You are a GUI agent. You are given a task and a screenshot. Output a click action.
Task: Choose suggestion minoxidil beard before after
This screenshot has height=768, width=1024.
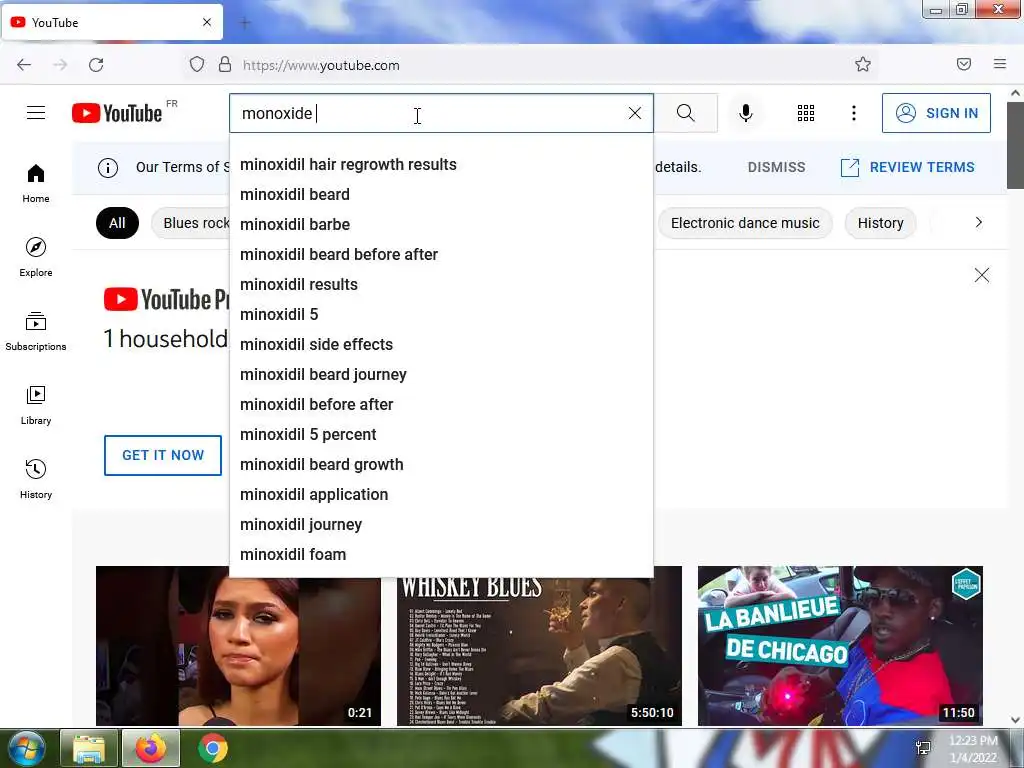(x=441, y=255)
